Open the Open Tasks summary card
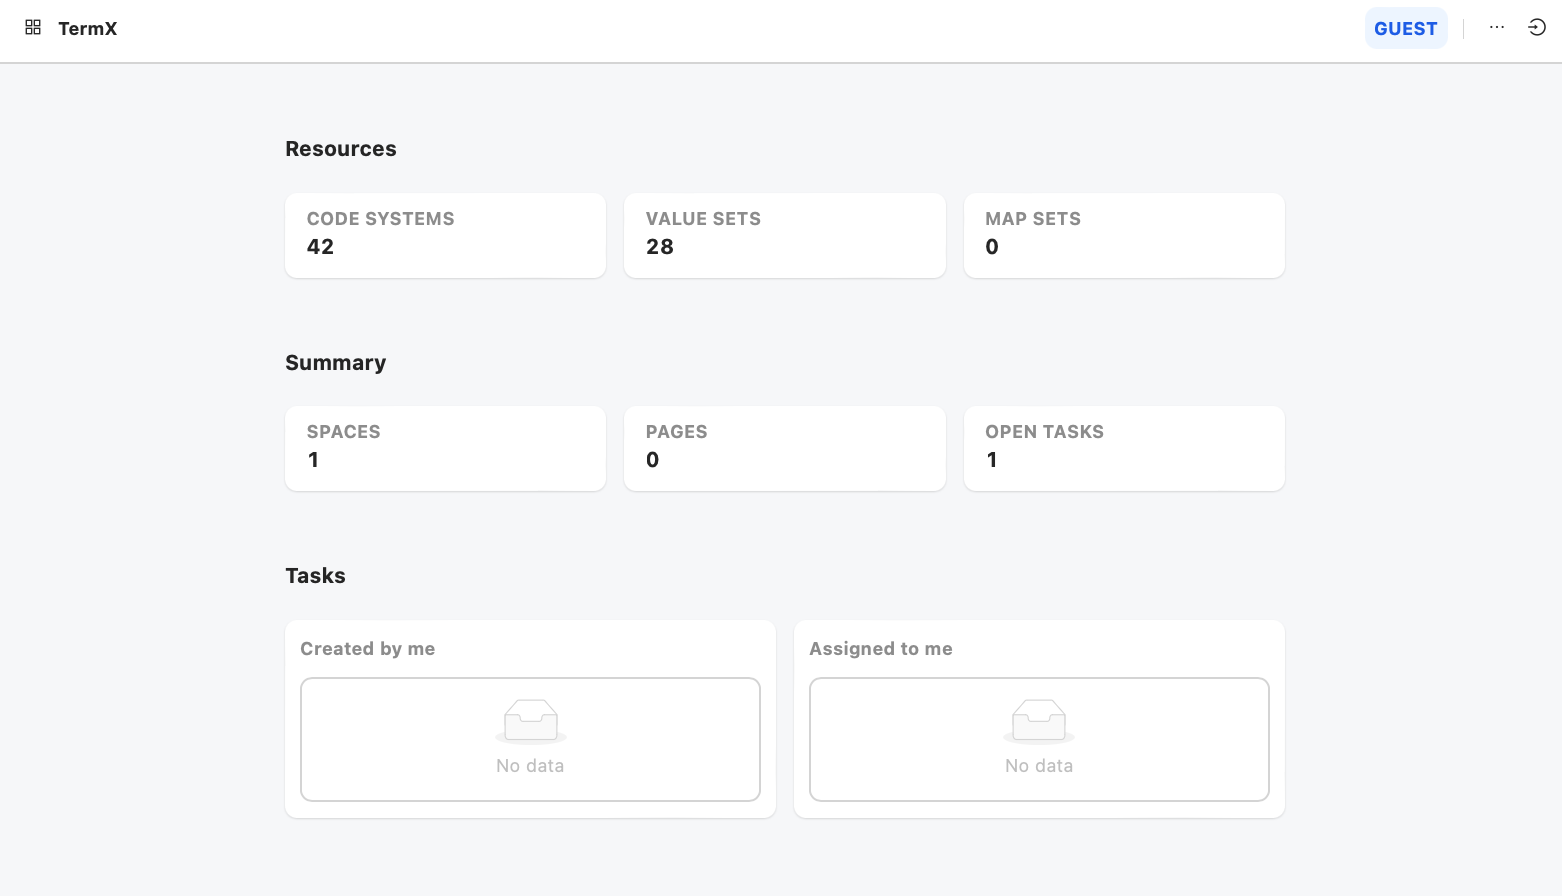 (1123, 448)
